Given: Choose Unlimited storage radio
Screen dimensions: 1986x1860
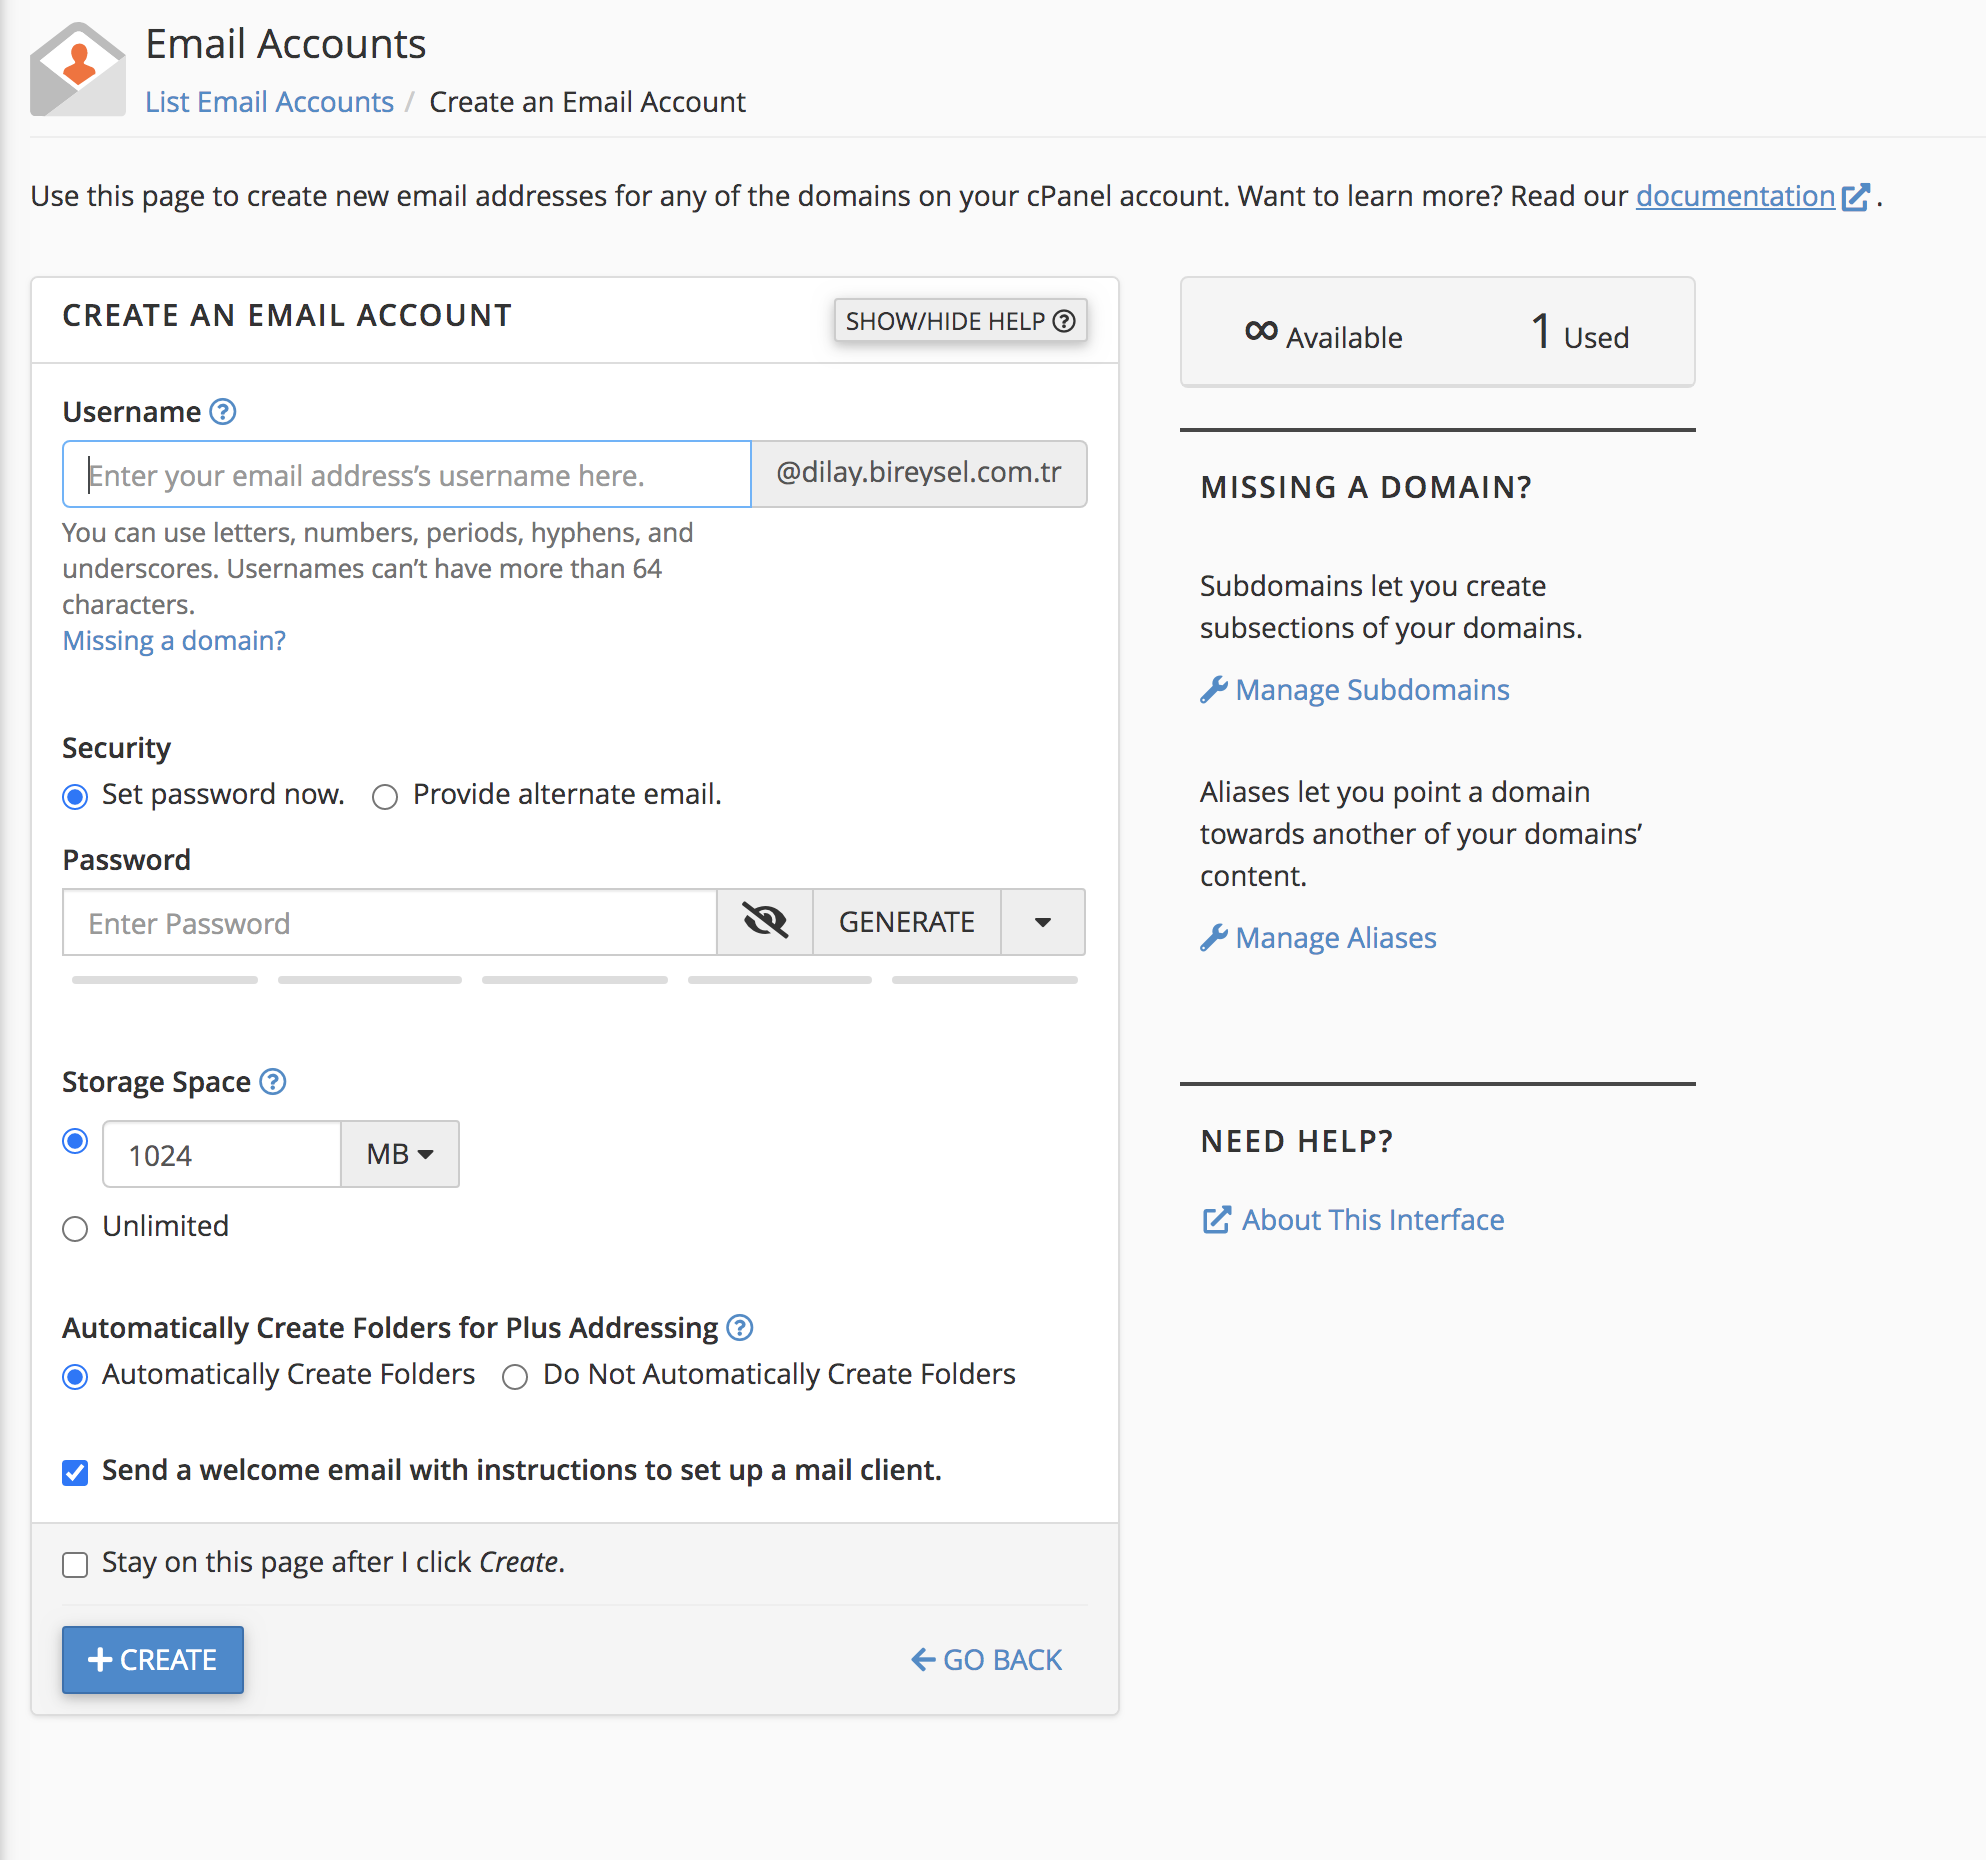Looking at the screenshot, I should [75, 1228].
